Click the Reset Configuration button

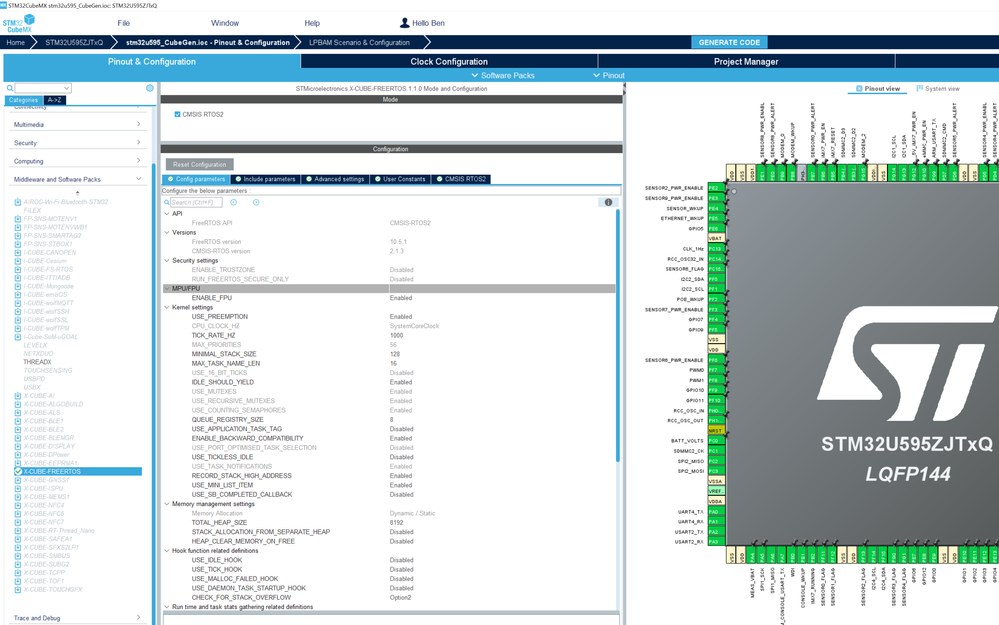199,164
